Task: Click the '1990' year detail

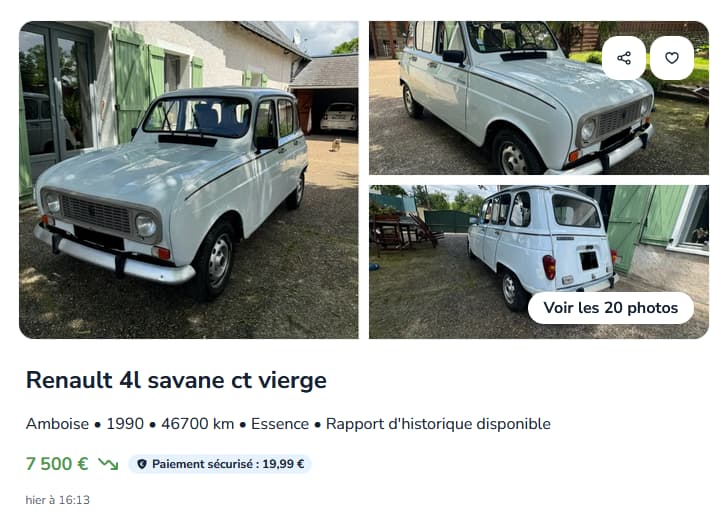Action: 125,424
